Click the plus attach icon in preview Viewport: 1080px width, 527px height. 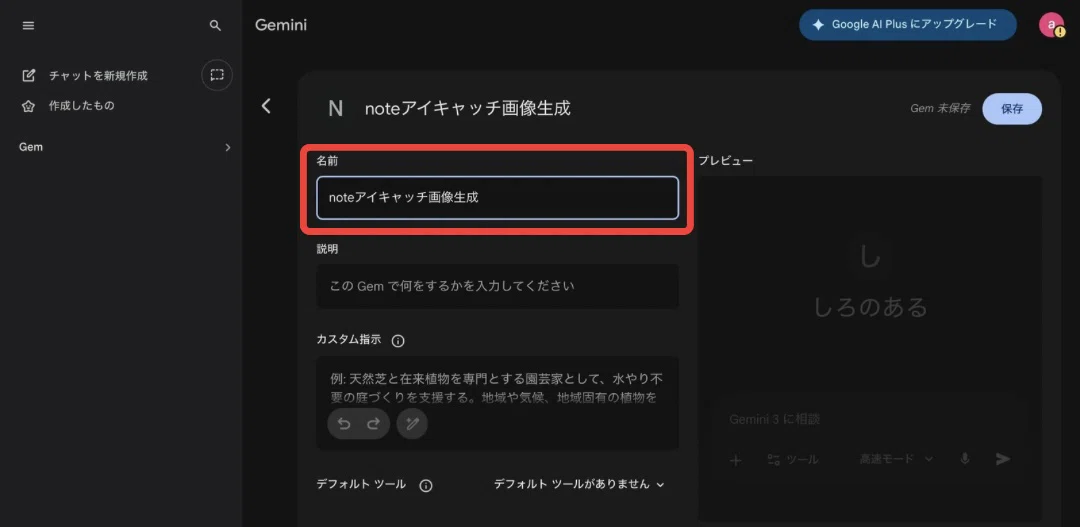(x=735, y=459)
